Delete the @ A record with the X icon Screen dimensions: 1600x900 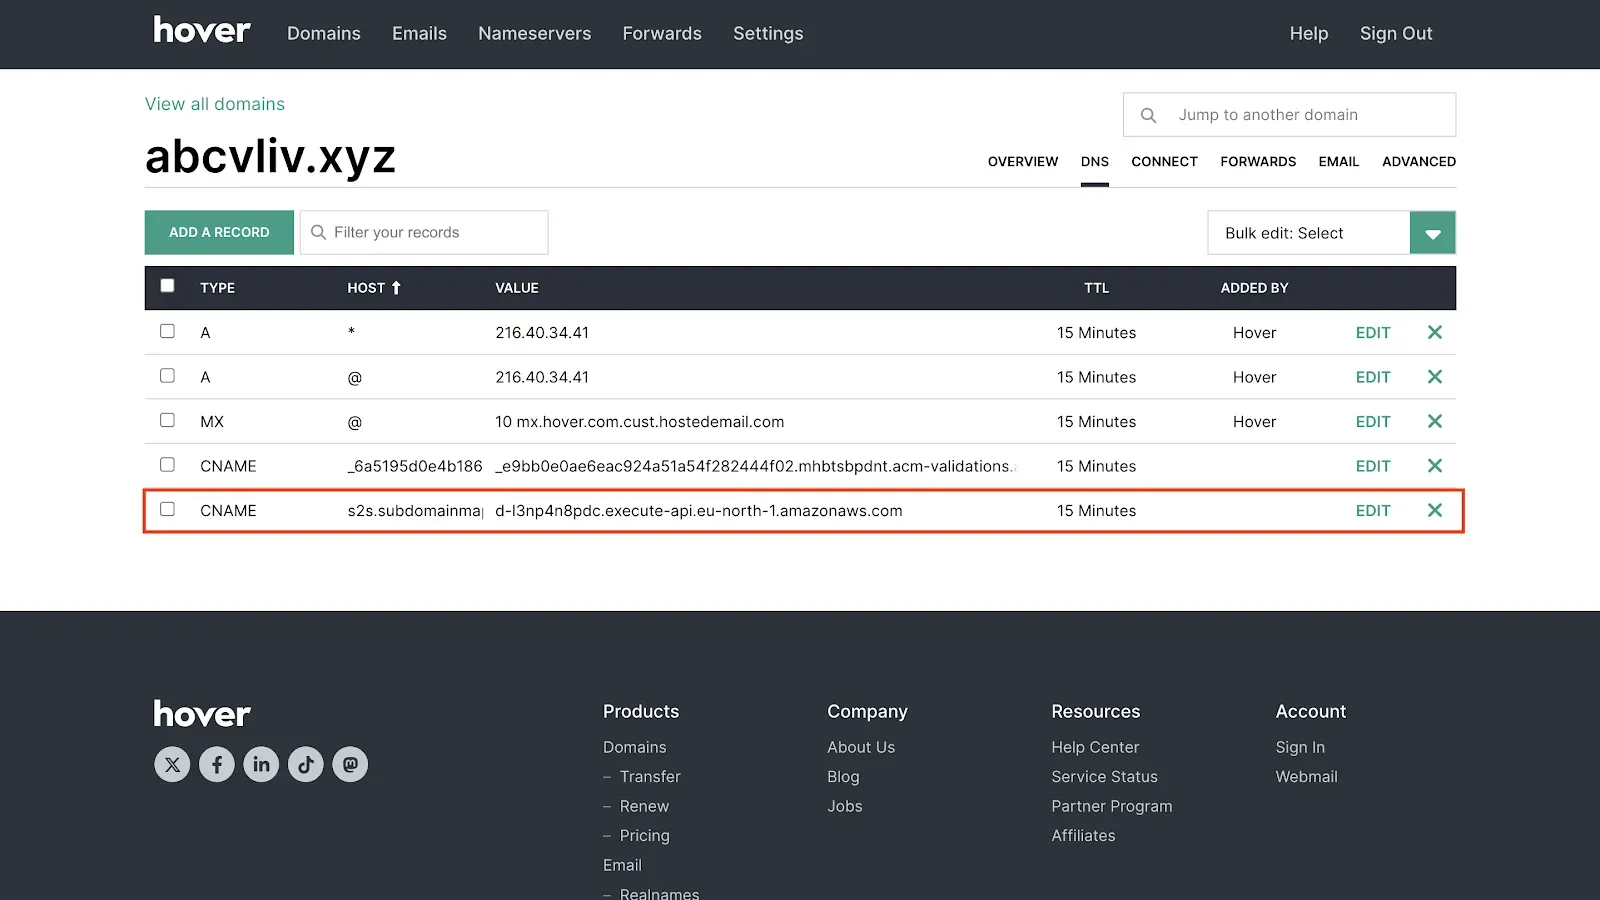click(1435, 377)
